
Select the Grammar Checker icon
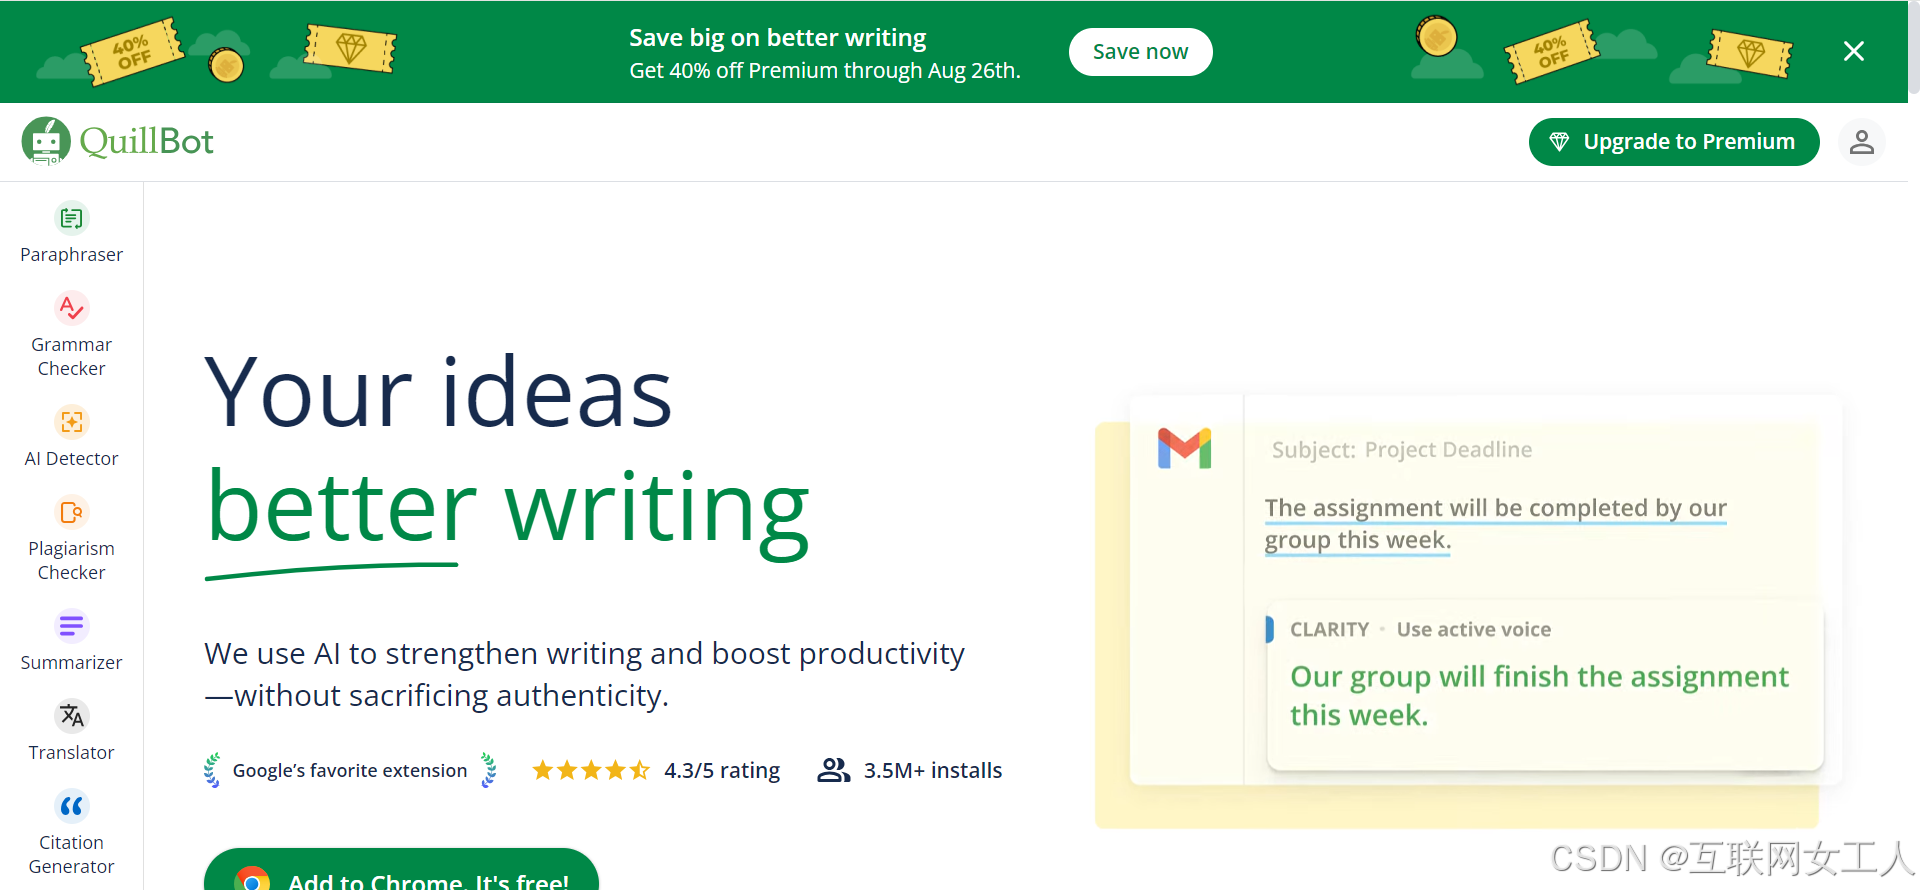[x=71, y=308]
